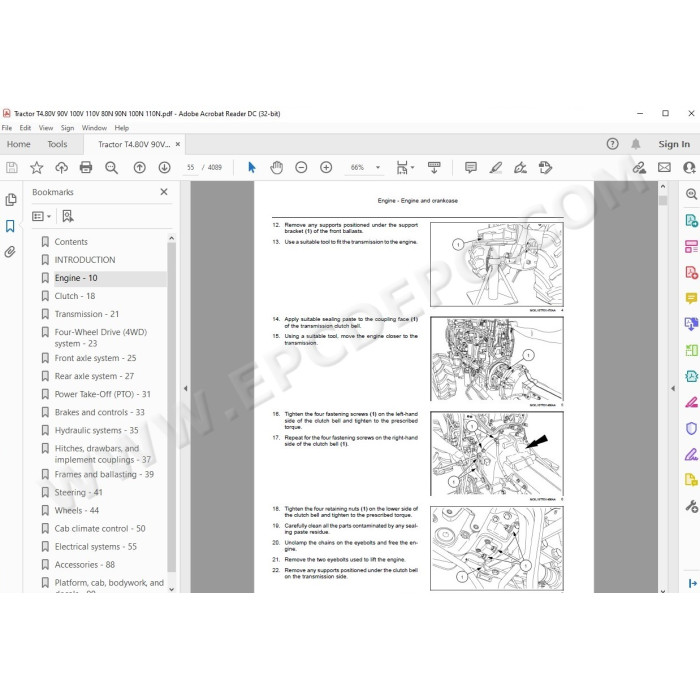This screenshot has width=700, height=700.
Task: Click the Sign In button
Action: click(674, 144)
